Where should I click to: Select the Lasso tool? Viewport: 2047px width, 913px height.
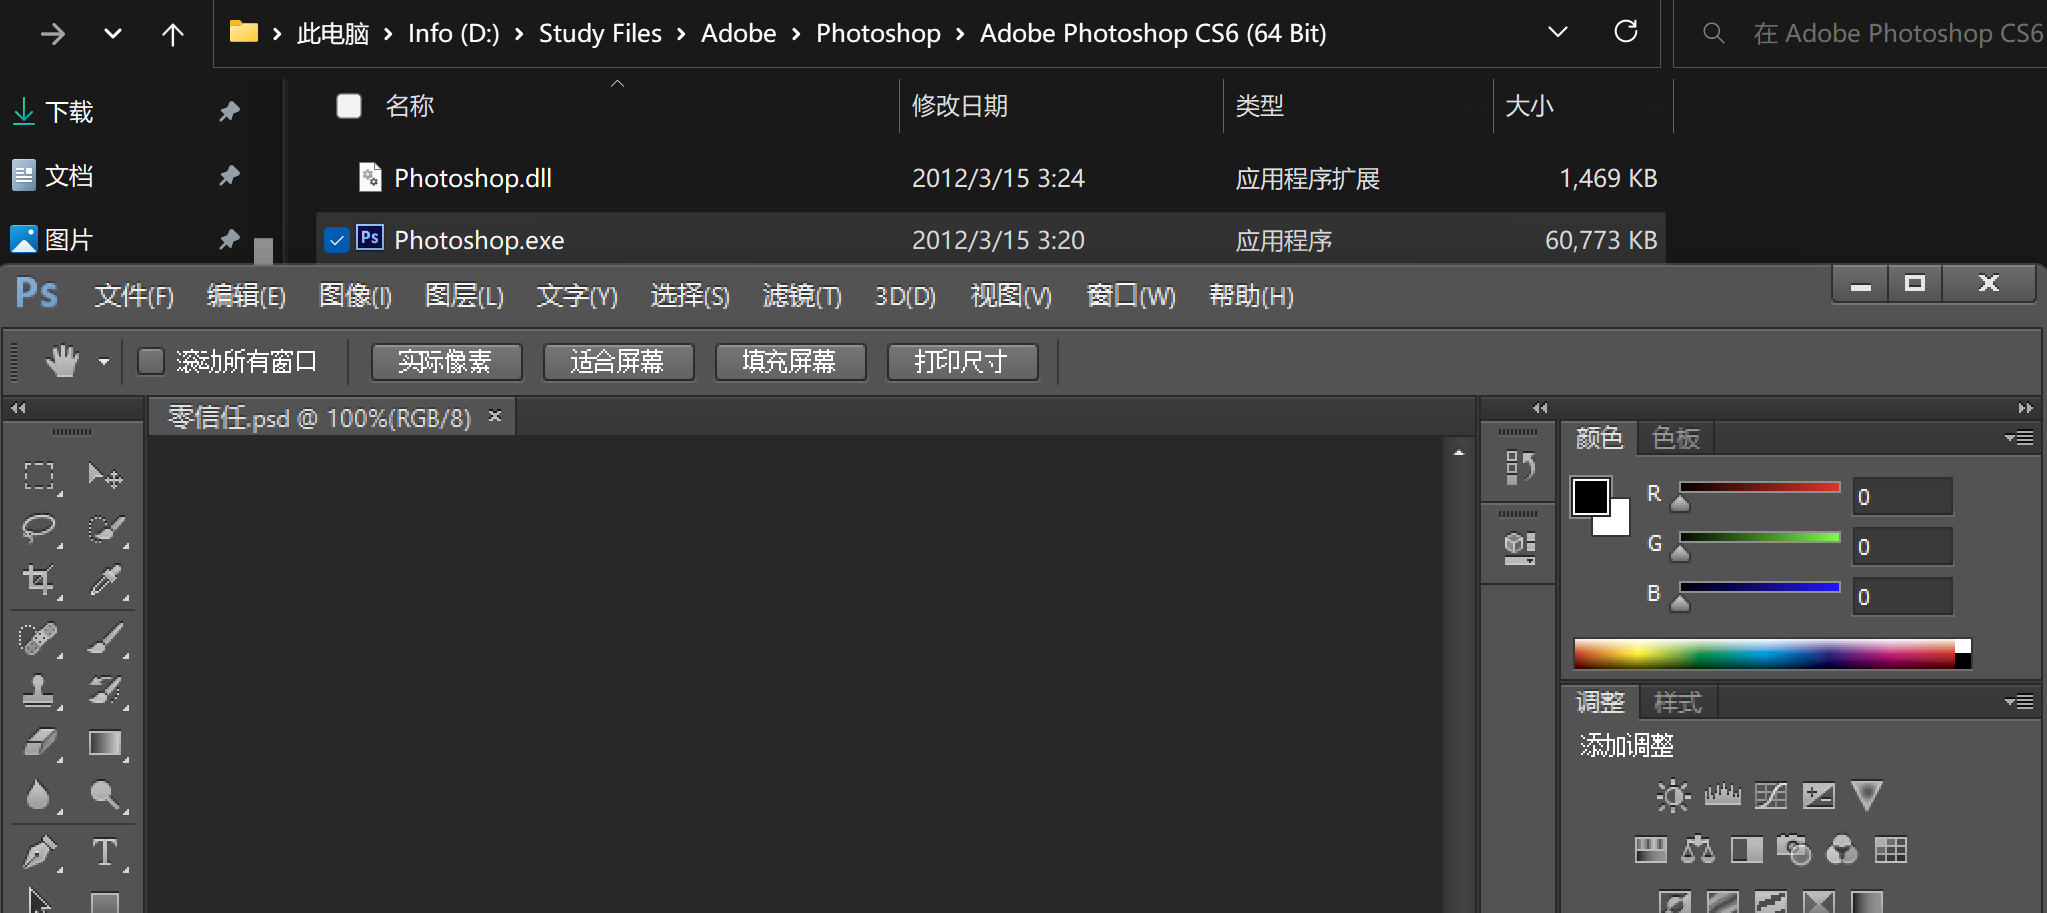click(x=39, y=527)
